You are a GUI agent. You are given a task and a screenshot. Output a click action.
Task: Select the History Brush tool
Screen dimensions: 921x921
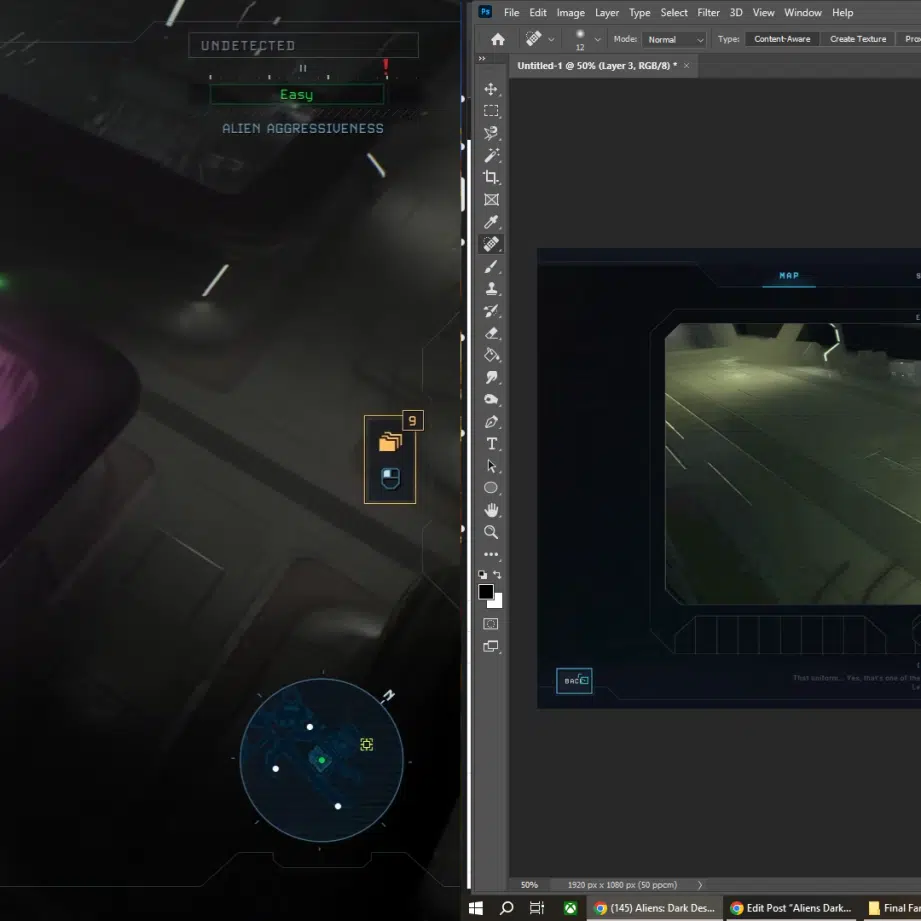[x=491, y=311]
